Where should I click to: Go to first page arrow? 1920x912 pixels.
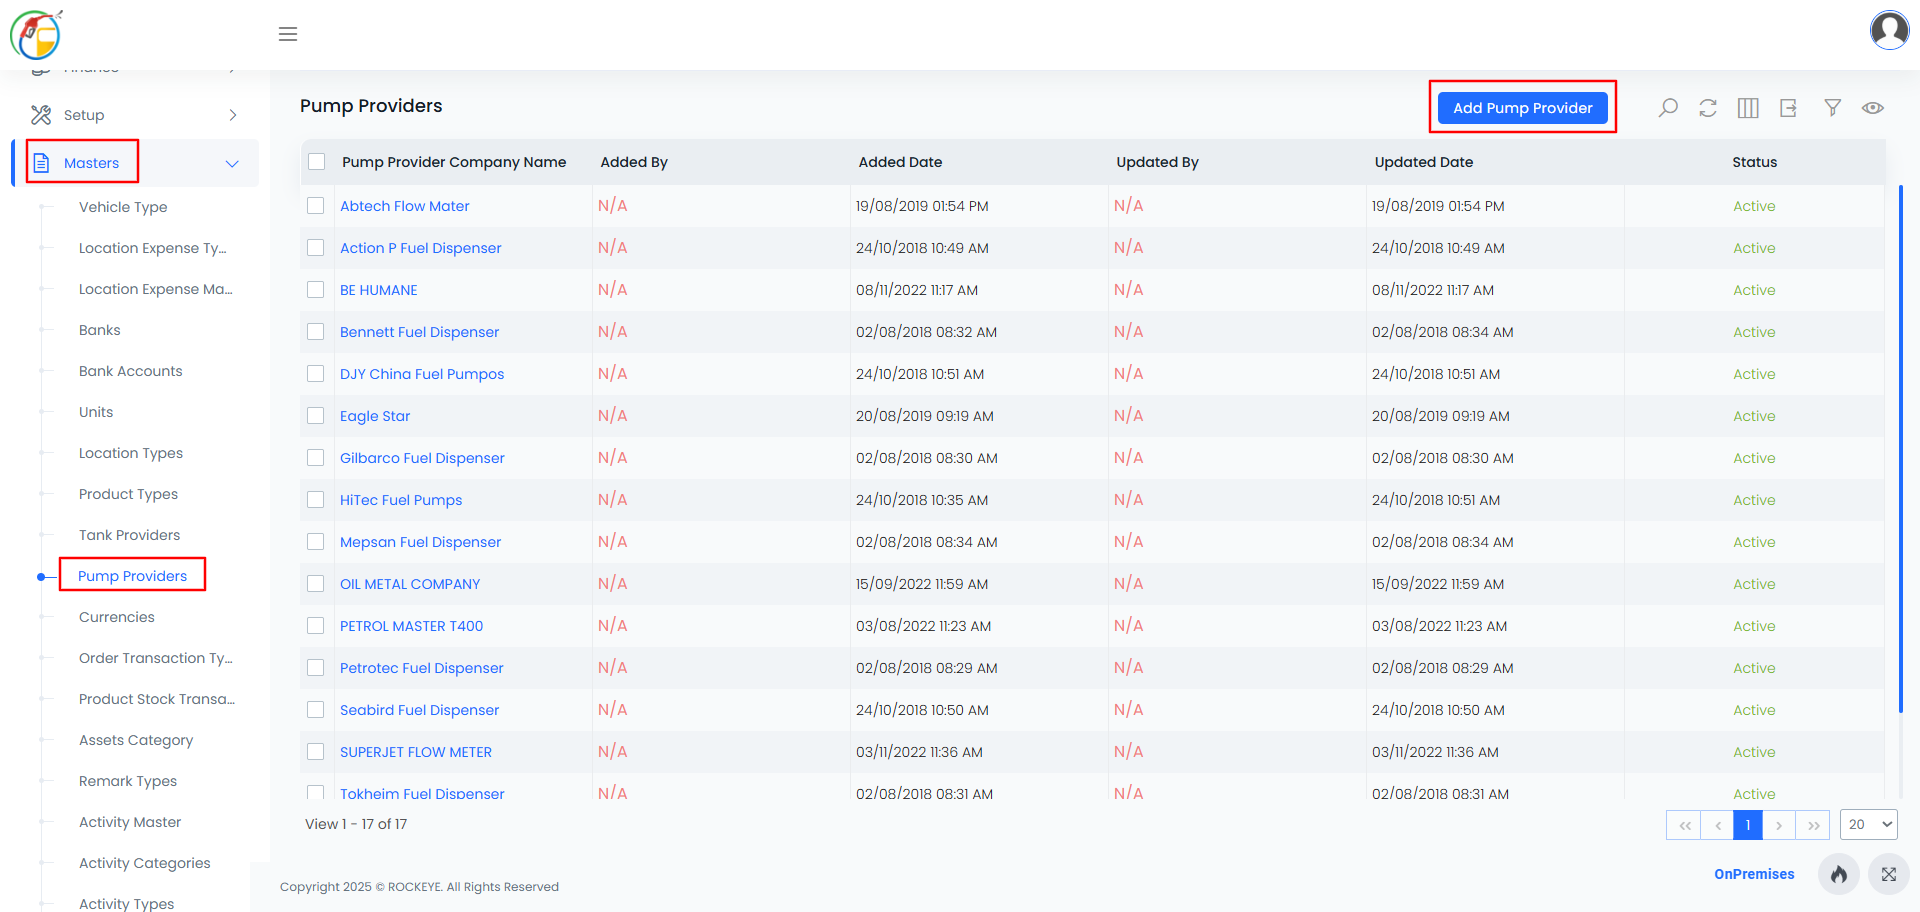point(1684,825)
